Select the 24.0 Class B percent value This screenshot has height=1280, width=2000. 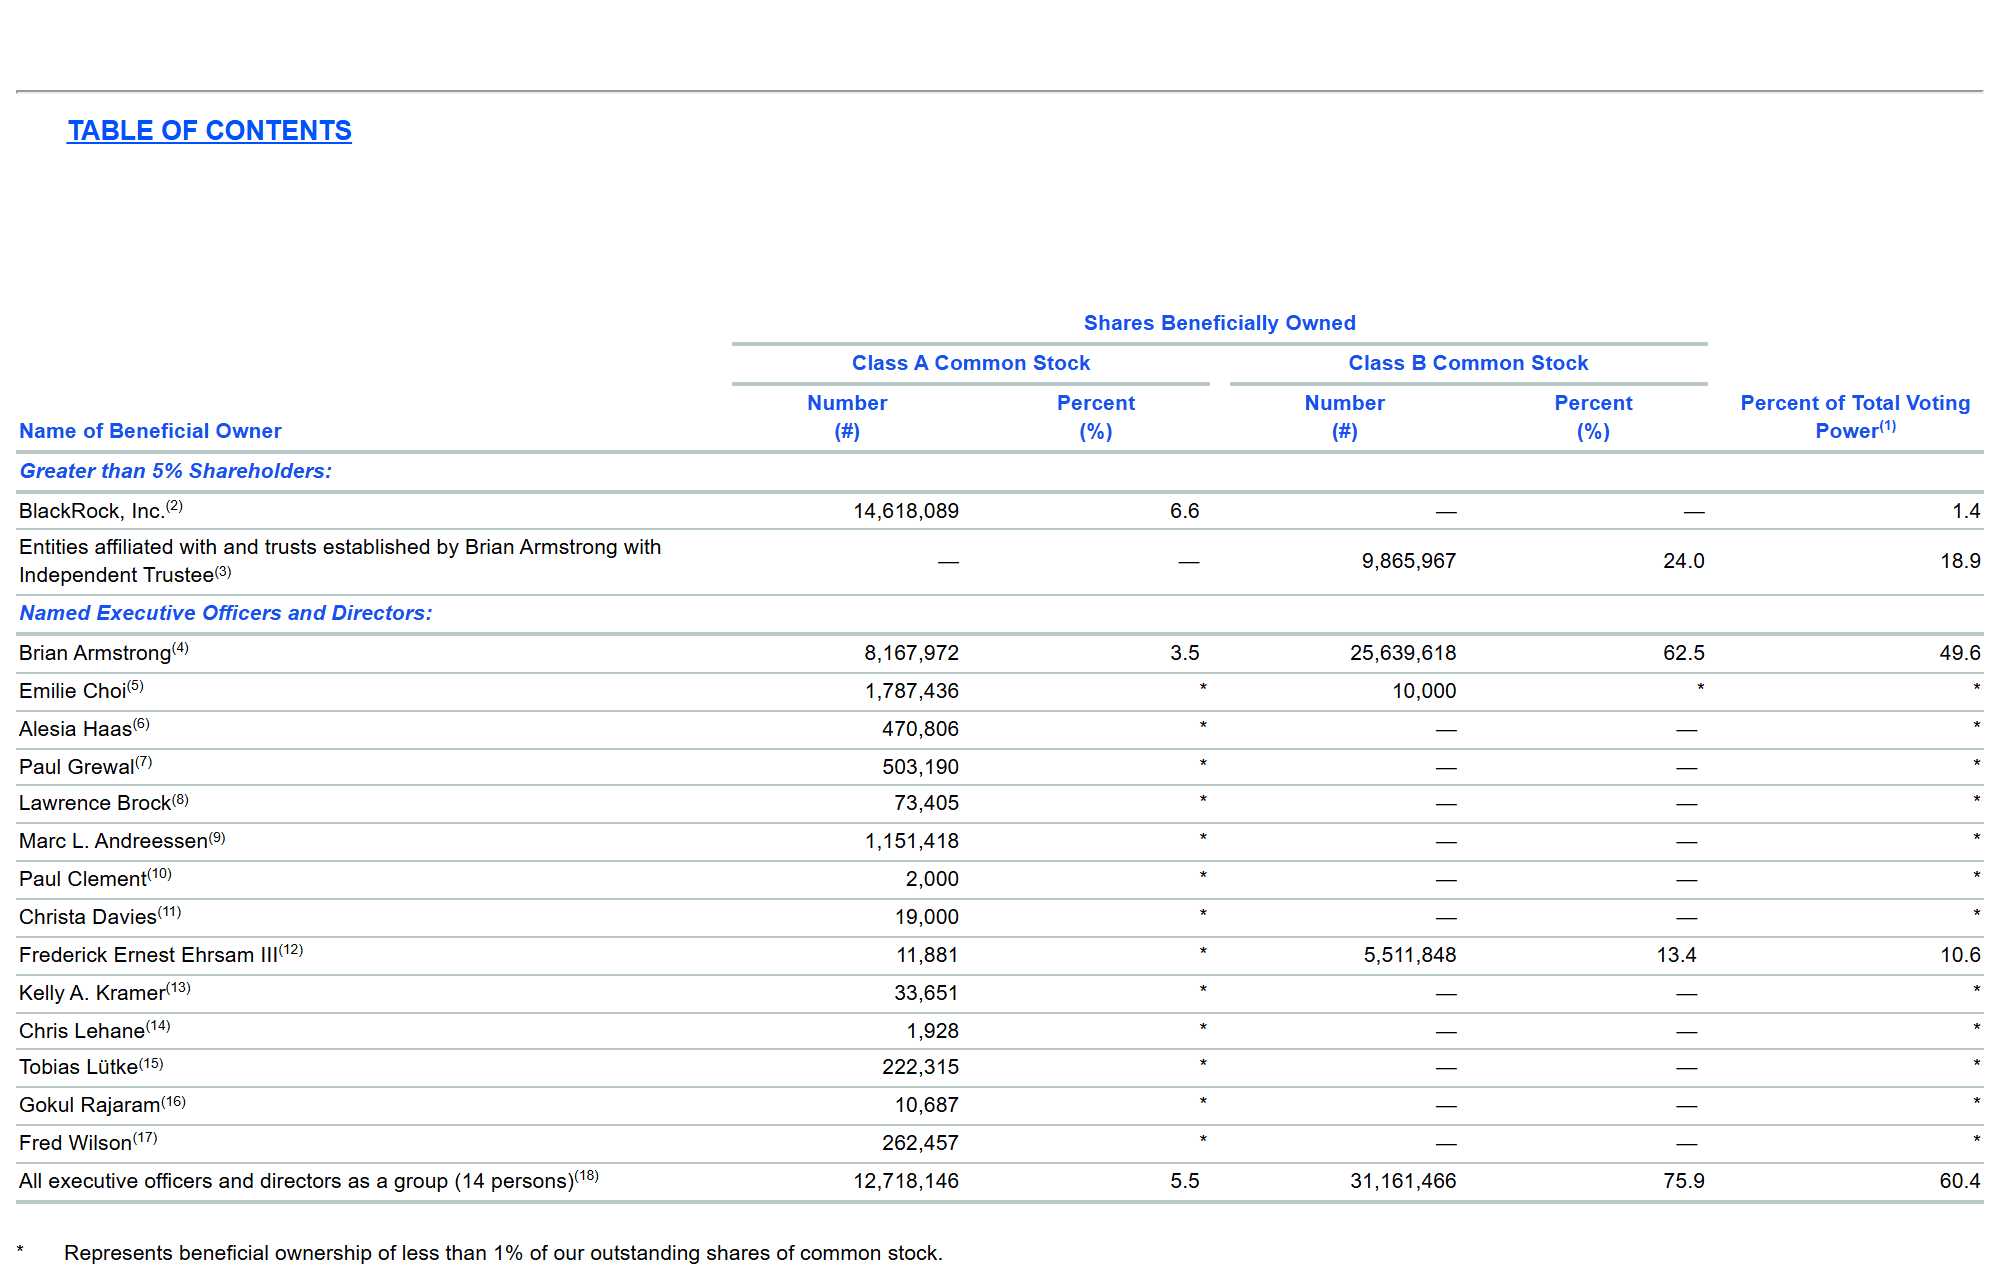tap(1683, 561)
